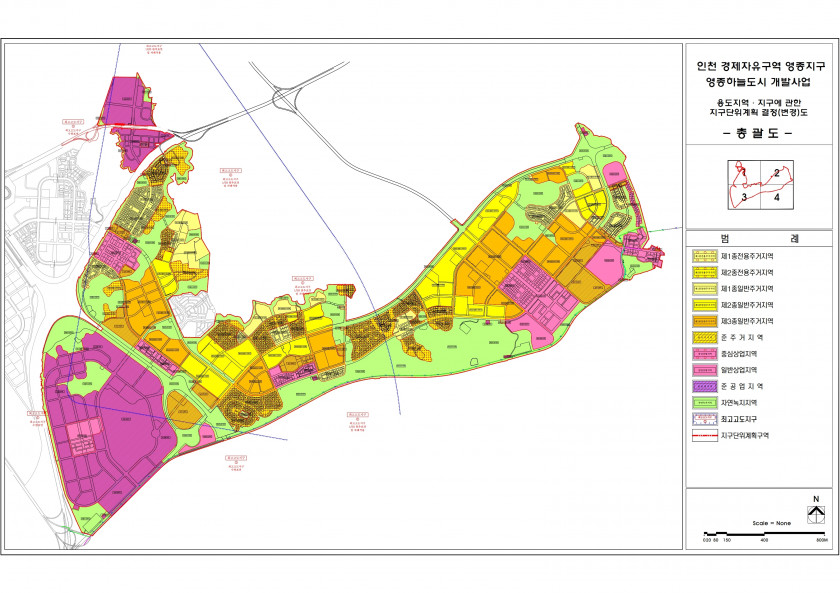The width and height of the screenshot is (840, 593).
Task: Click the north arrow compass symbol
Action: 816,513
